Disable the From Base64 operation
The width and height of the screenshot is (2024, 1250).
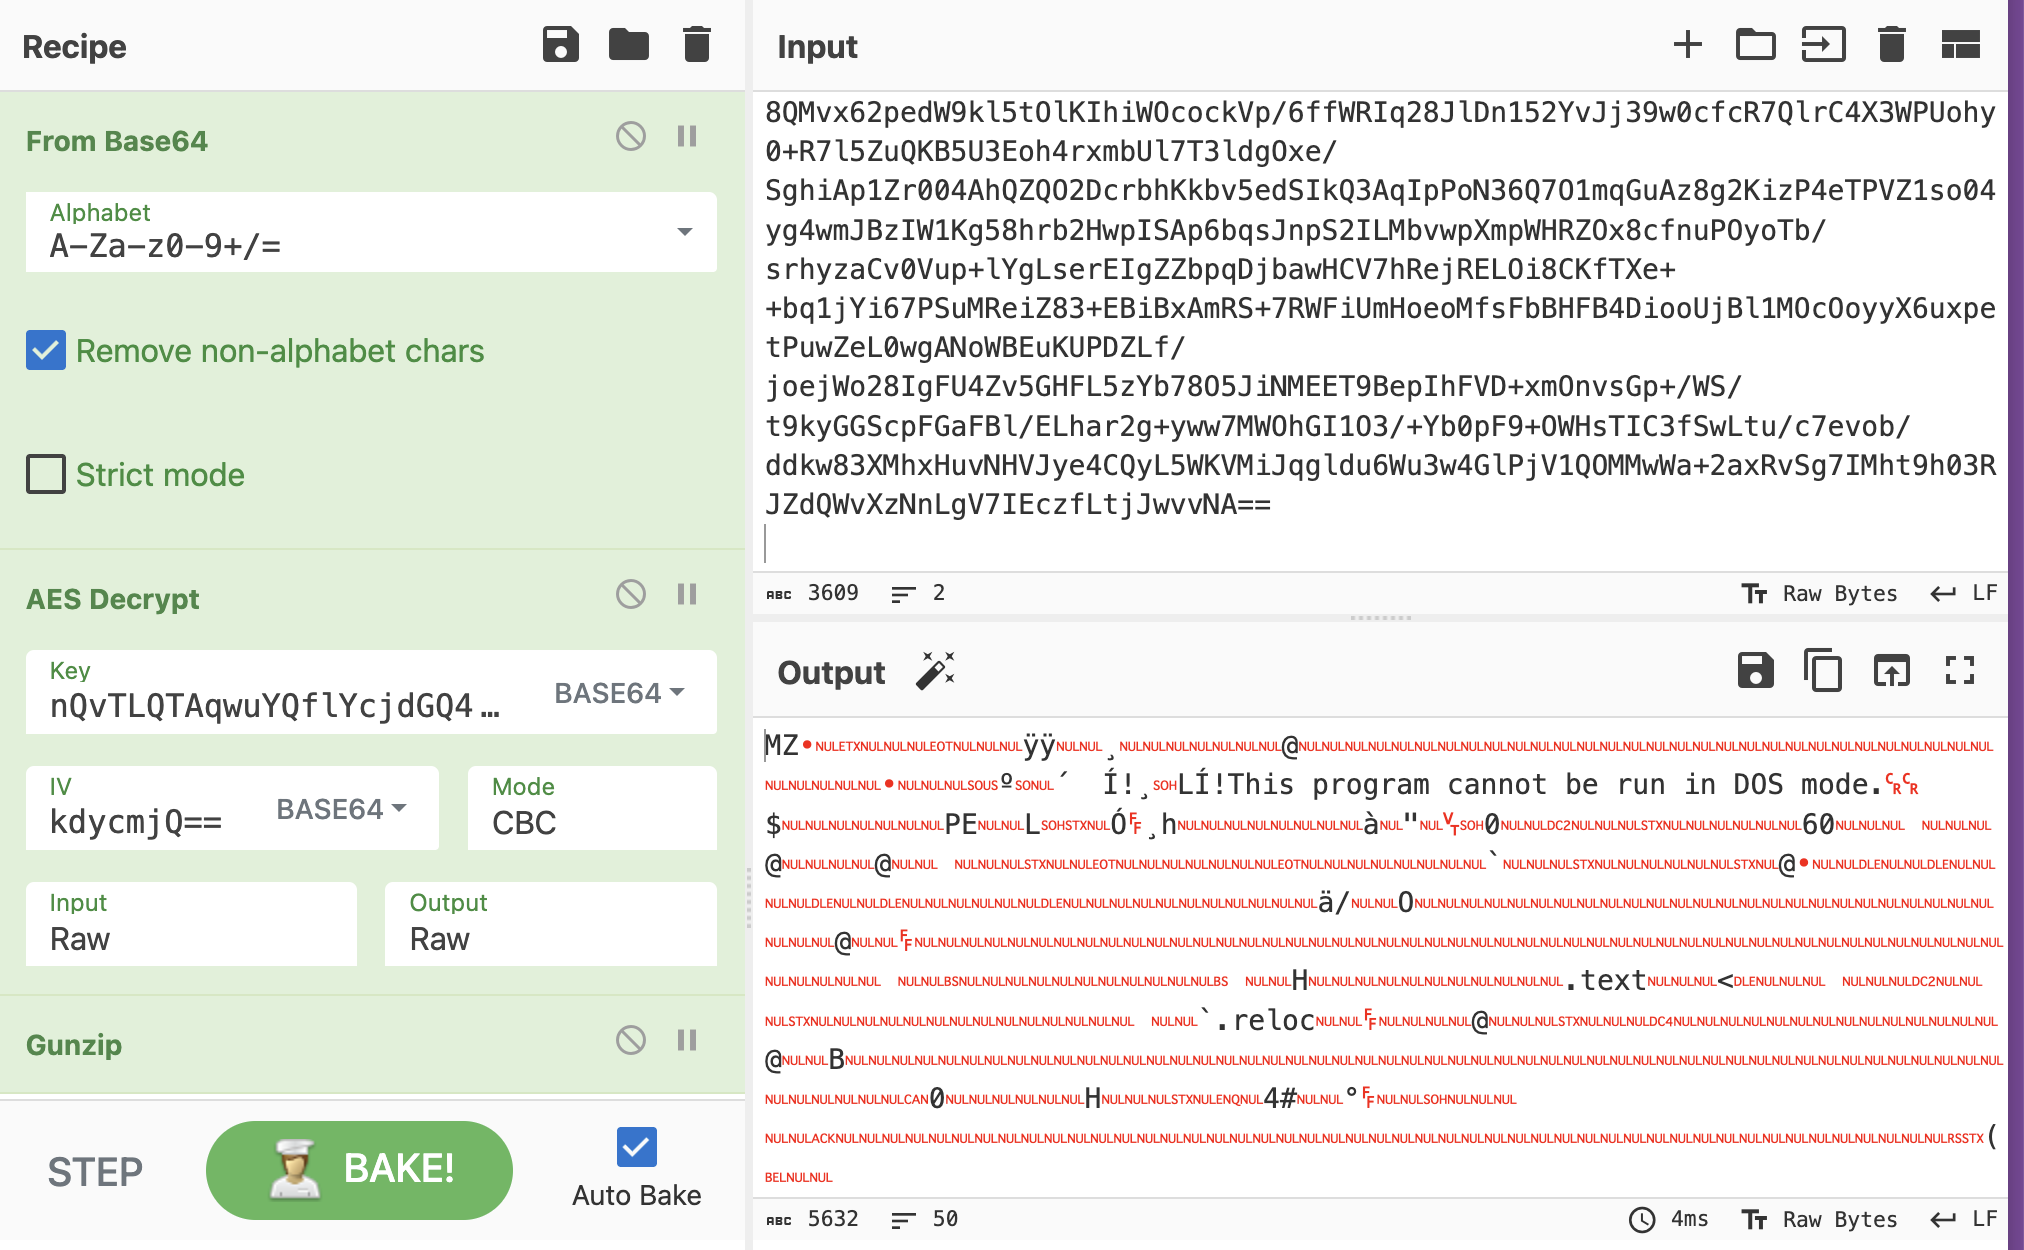click(630, 136)
